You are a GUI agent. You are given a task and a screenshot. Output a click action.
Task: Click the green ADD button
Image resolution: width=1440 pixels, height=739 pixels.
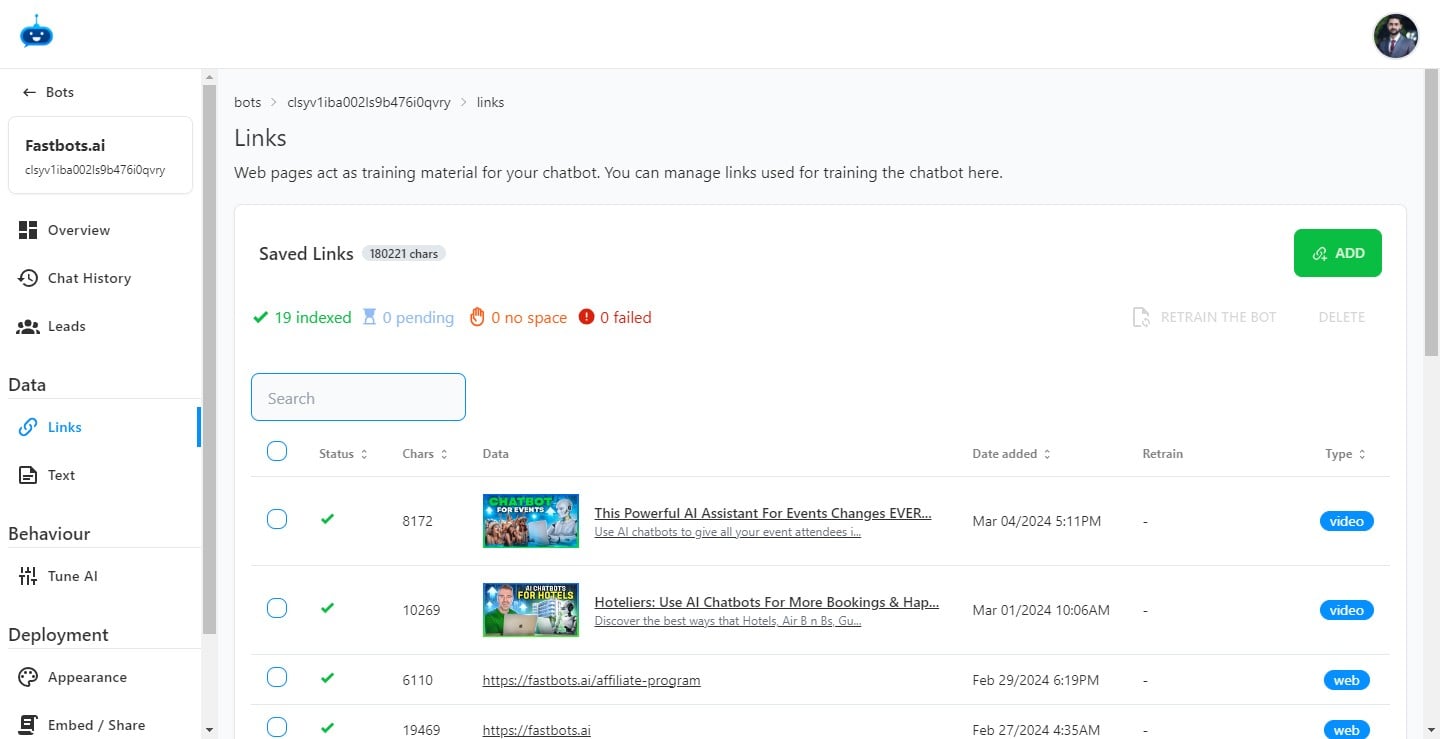point(1337,252)
